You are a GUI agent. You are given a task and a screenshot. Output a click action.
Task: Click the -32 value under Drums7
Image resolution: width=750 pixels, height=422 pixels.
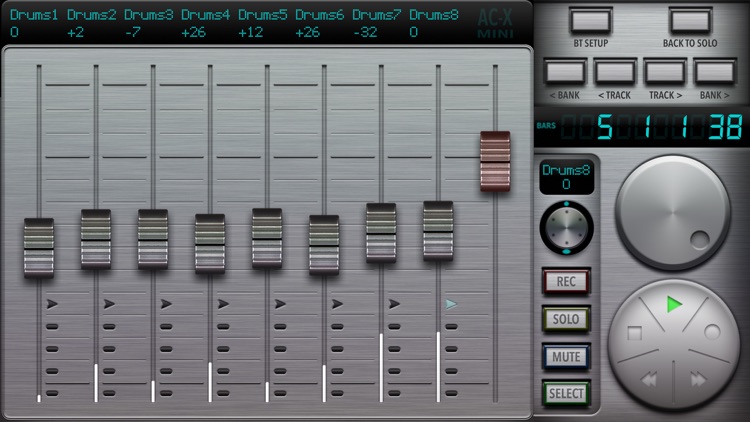[x=365, y=33]
